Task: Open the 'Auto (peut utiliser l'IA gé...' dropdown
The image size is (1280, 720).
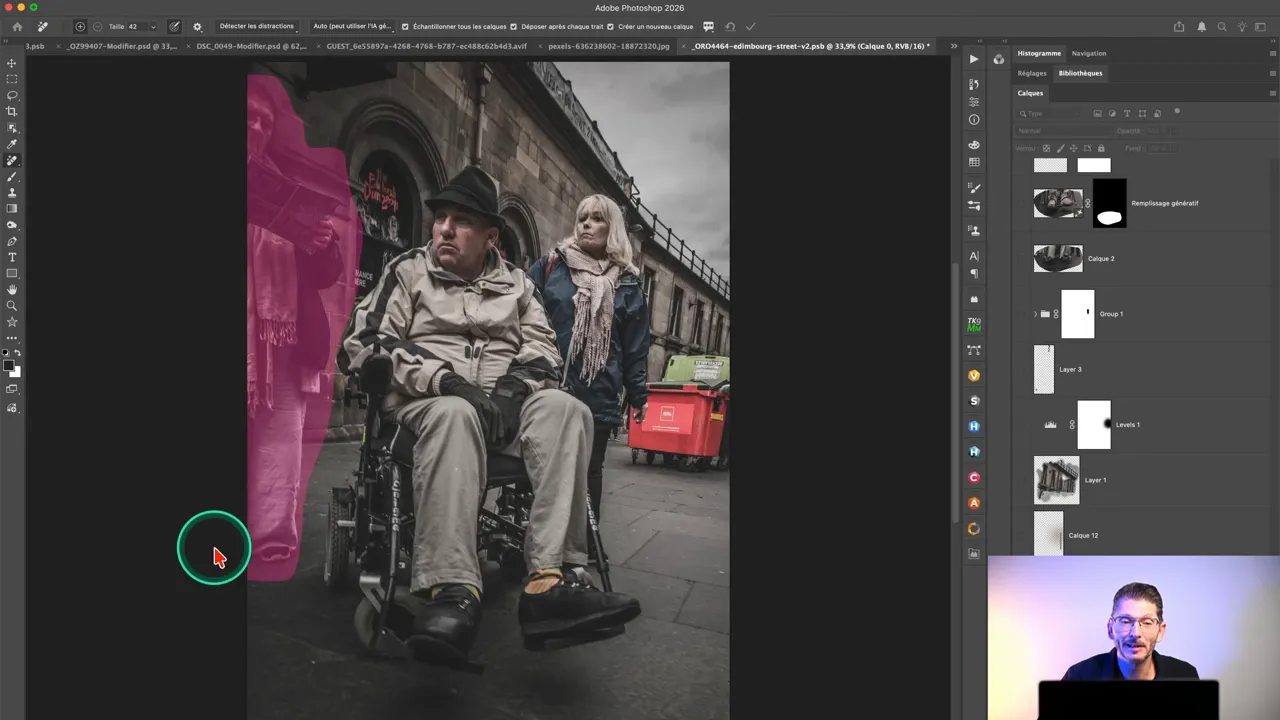Action: [x=352, y=27]
